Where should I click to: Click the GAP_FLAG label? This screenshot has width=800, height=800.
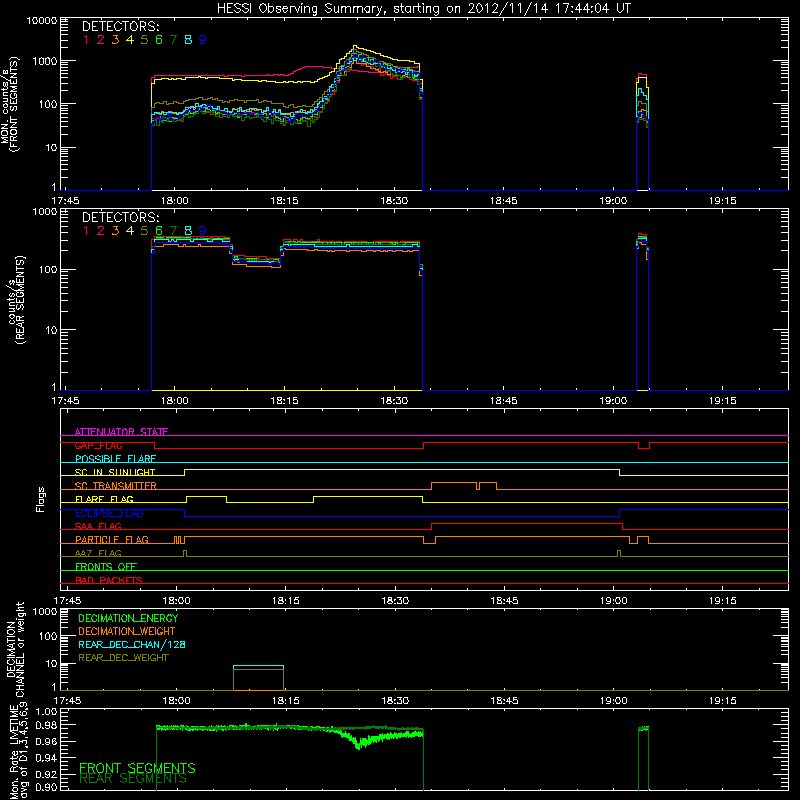(99, 445)
